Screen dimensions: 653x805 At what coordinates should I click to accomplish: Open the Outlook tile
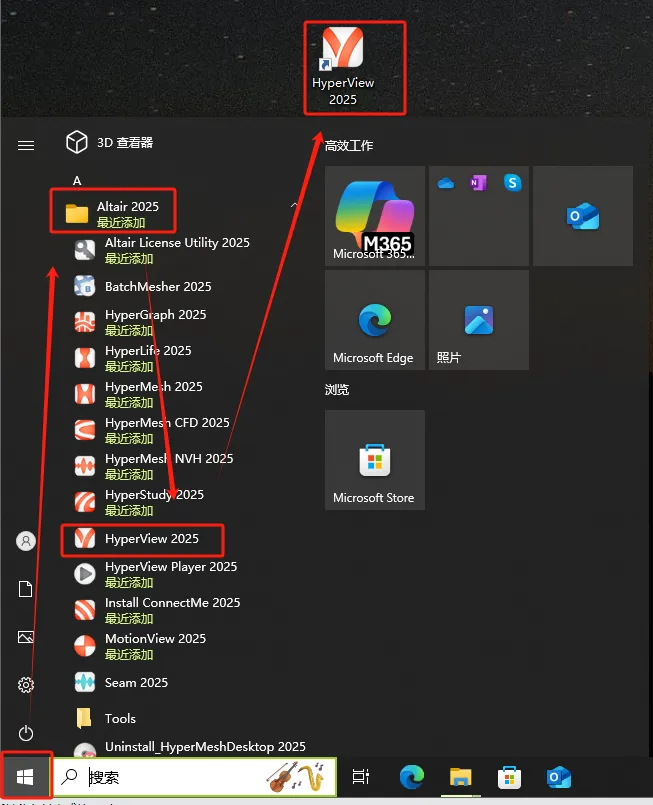point(583,216)
